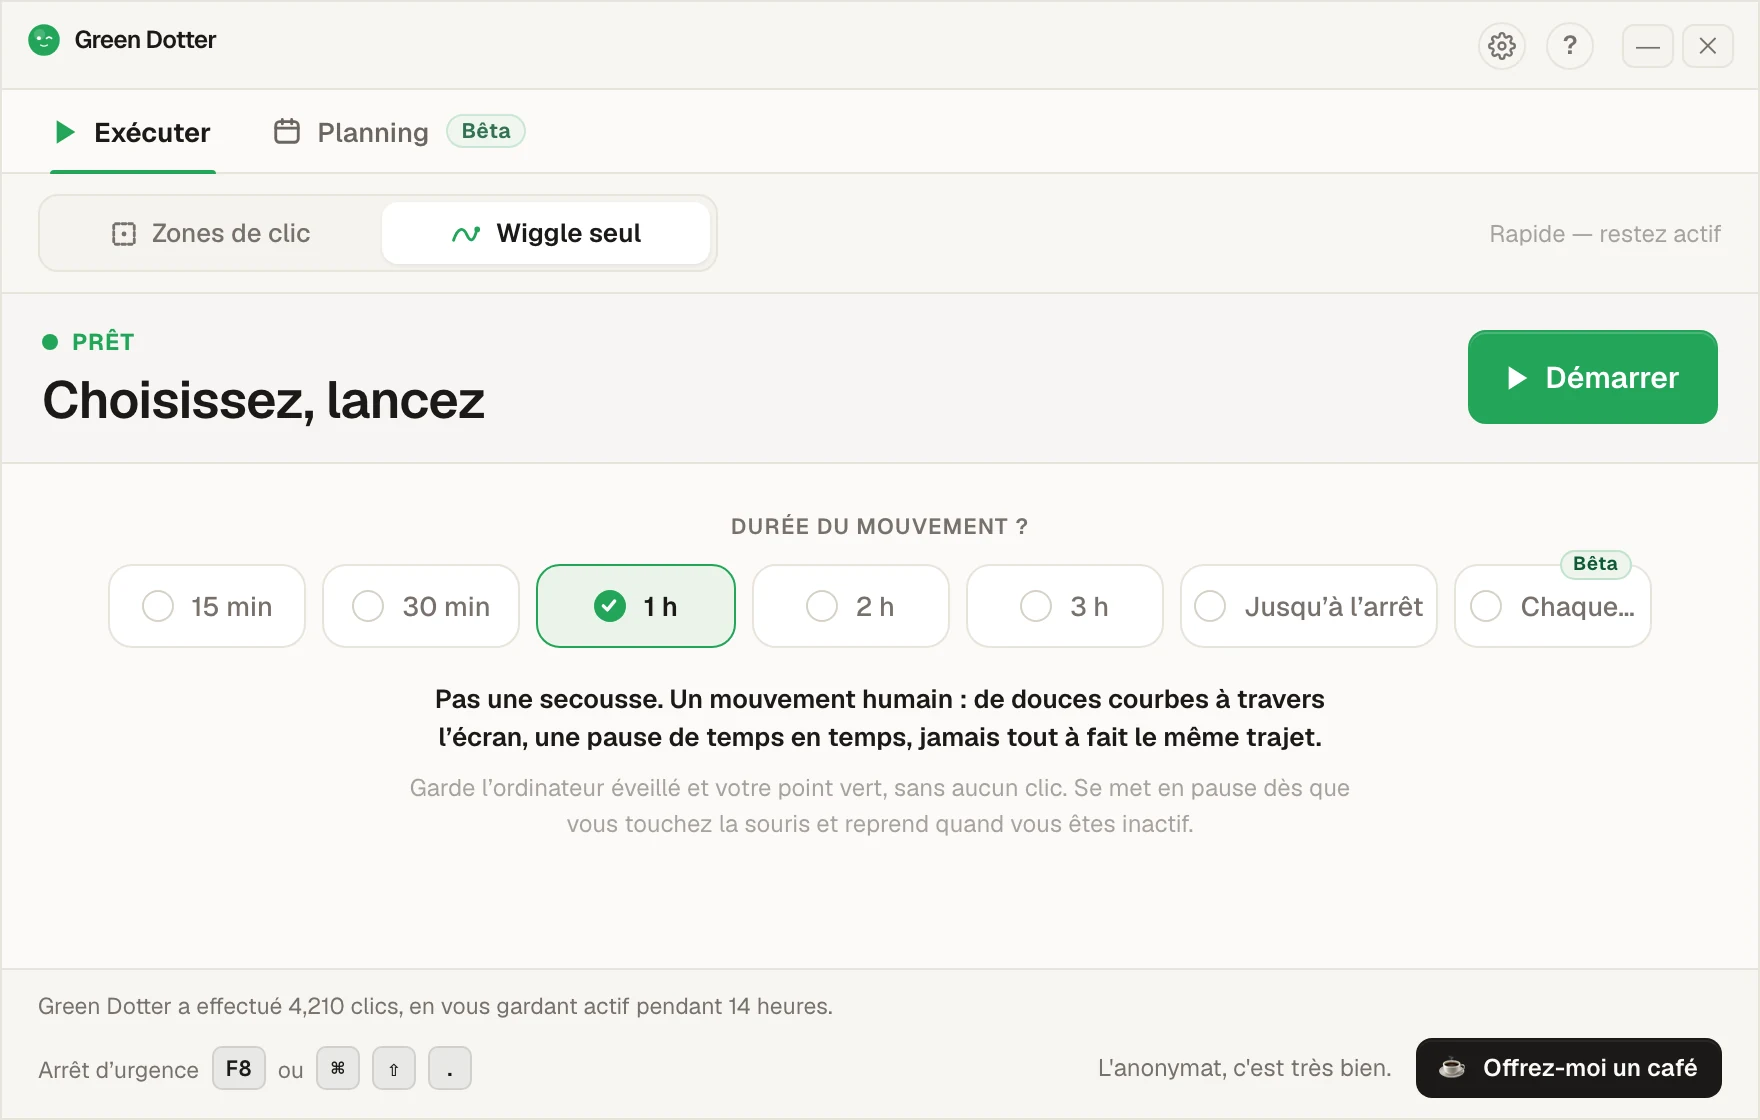Click the PRÊT status label

coord(103,342)
